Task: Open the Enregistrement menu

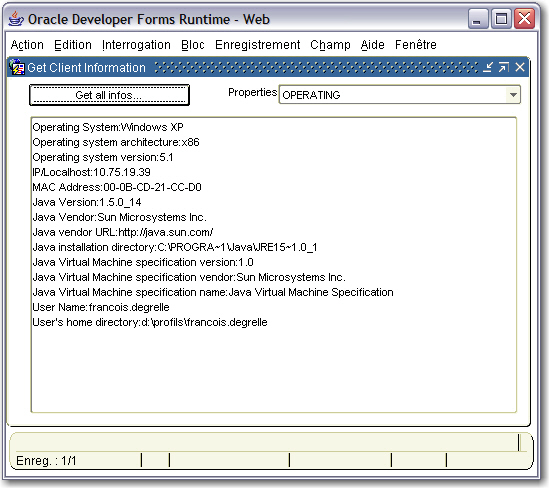Action: 257,45
